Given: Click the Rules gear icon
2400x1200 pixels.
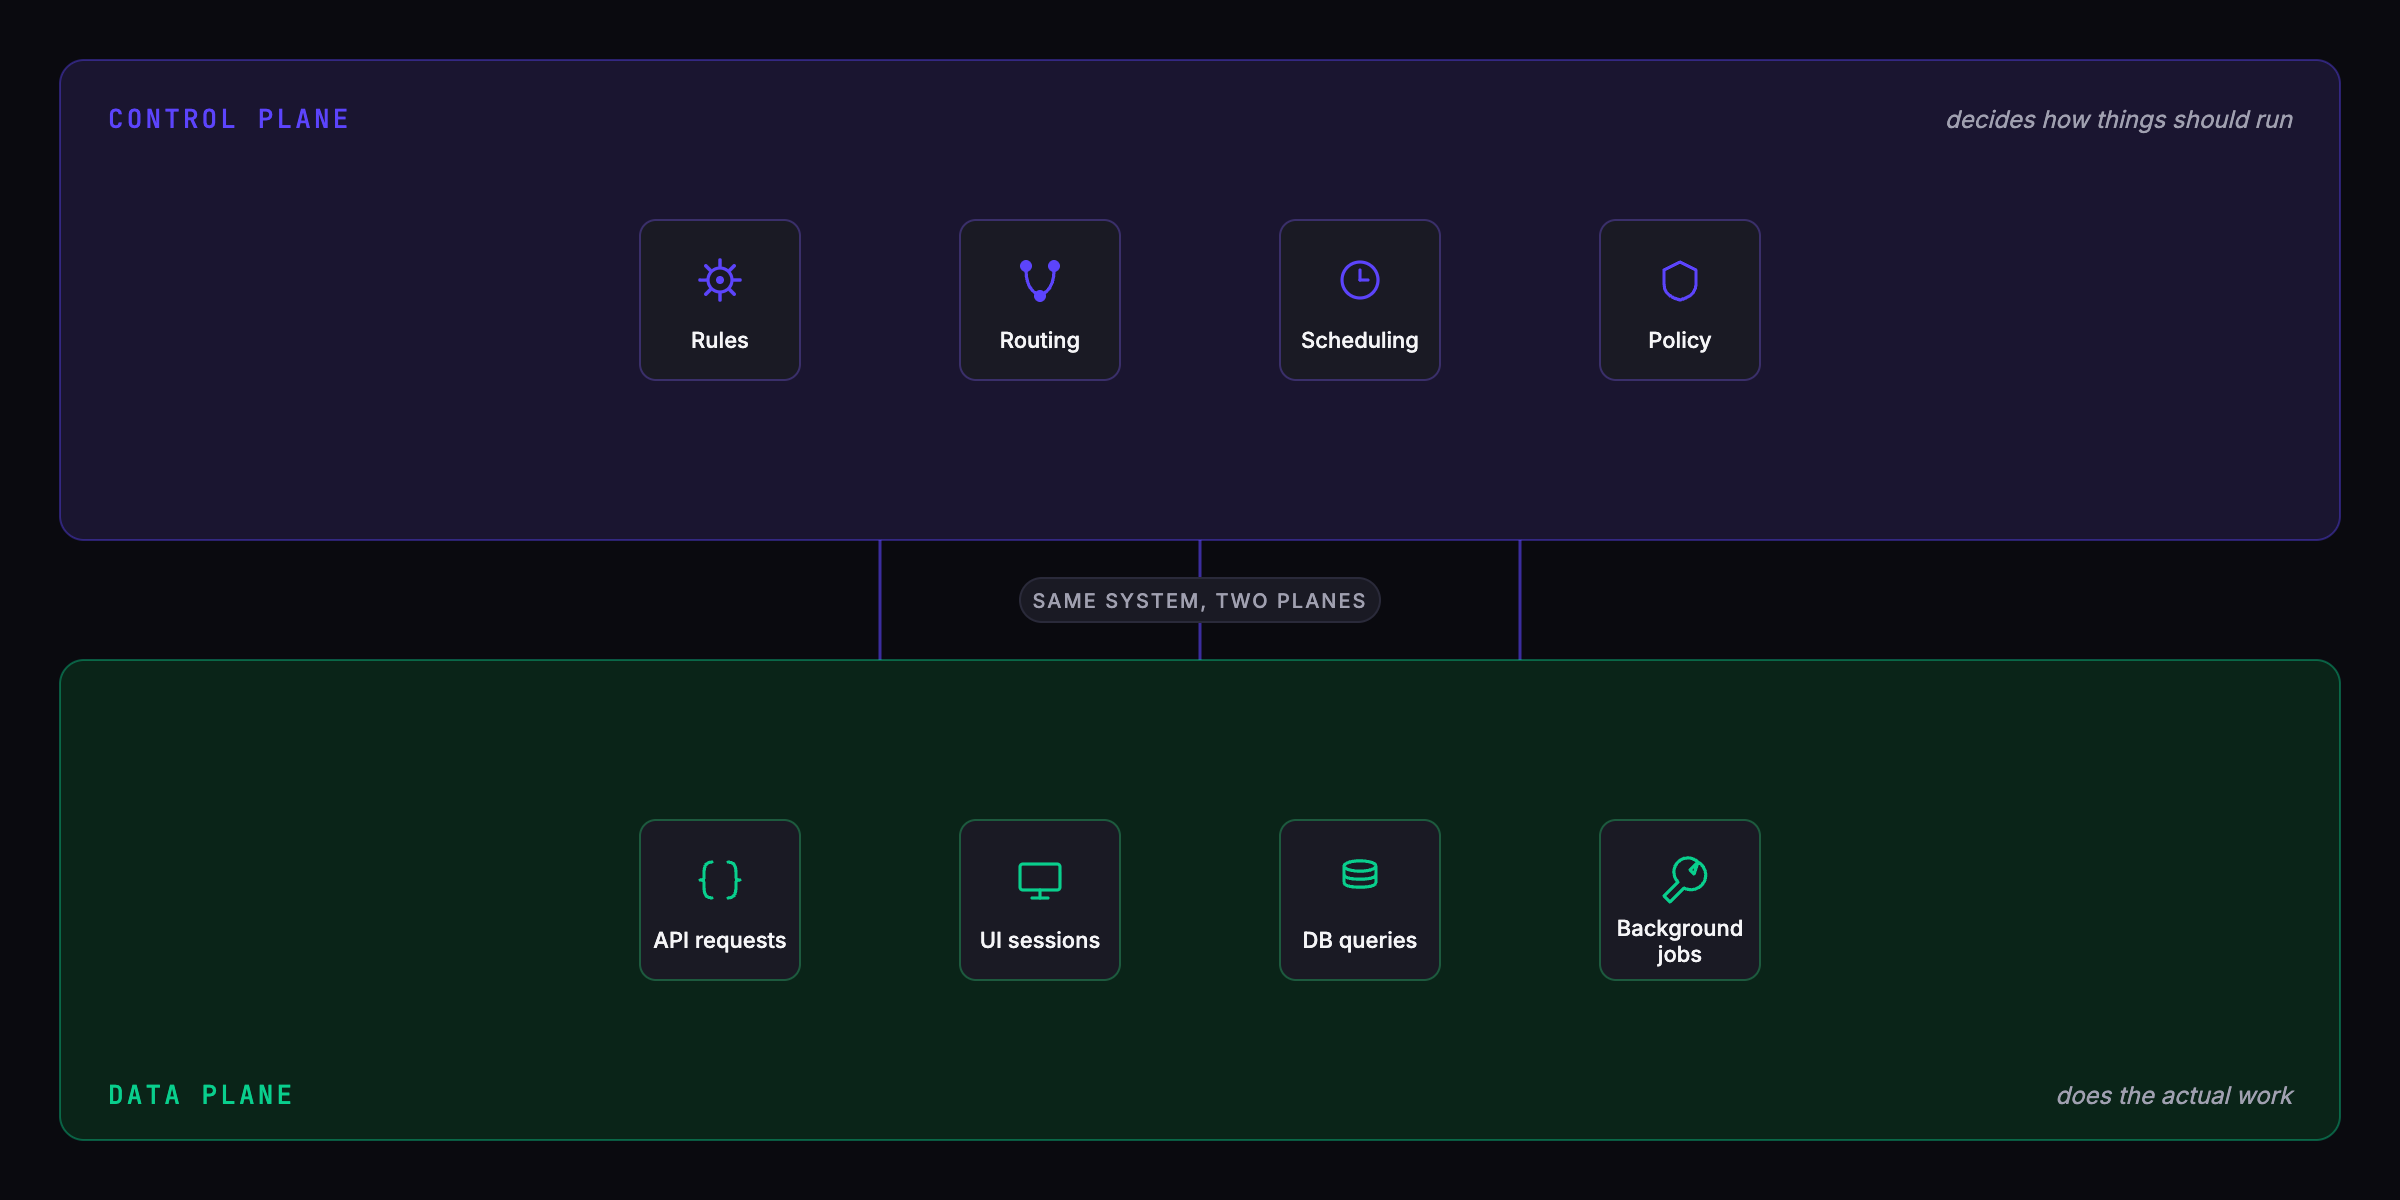Looking at the screenshot, I should click(720, 280).
